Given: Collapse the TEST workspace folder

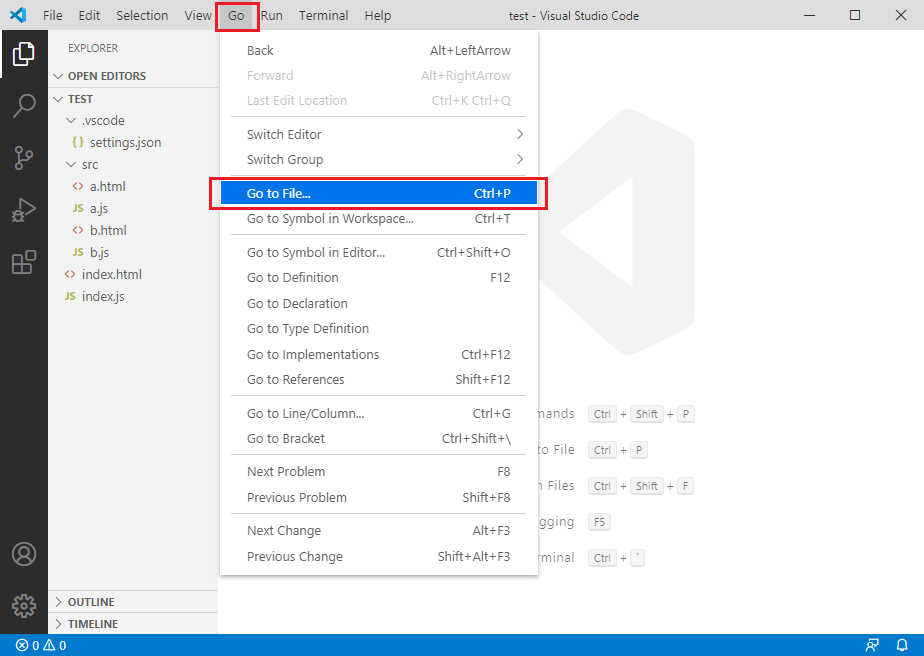Looking at the screenshot, I should point(58,99).
